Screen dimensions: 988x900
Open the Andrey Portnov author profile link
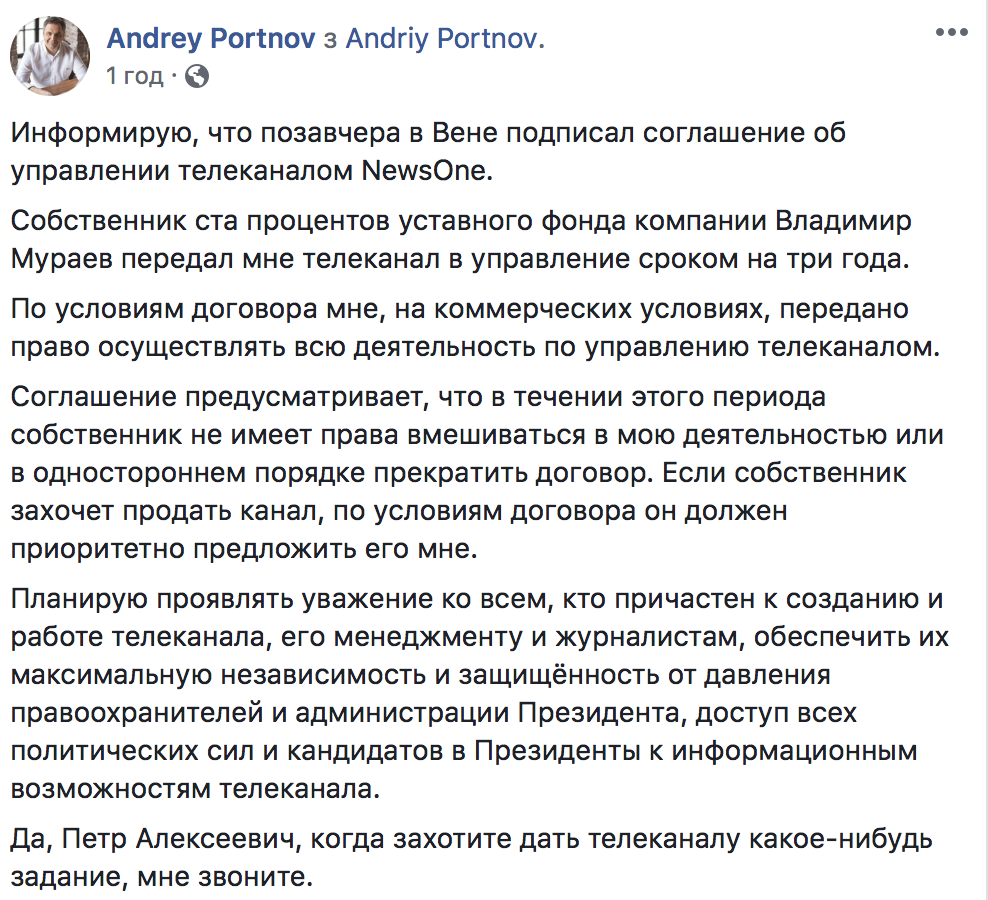tap(210, 38)
